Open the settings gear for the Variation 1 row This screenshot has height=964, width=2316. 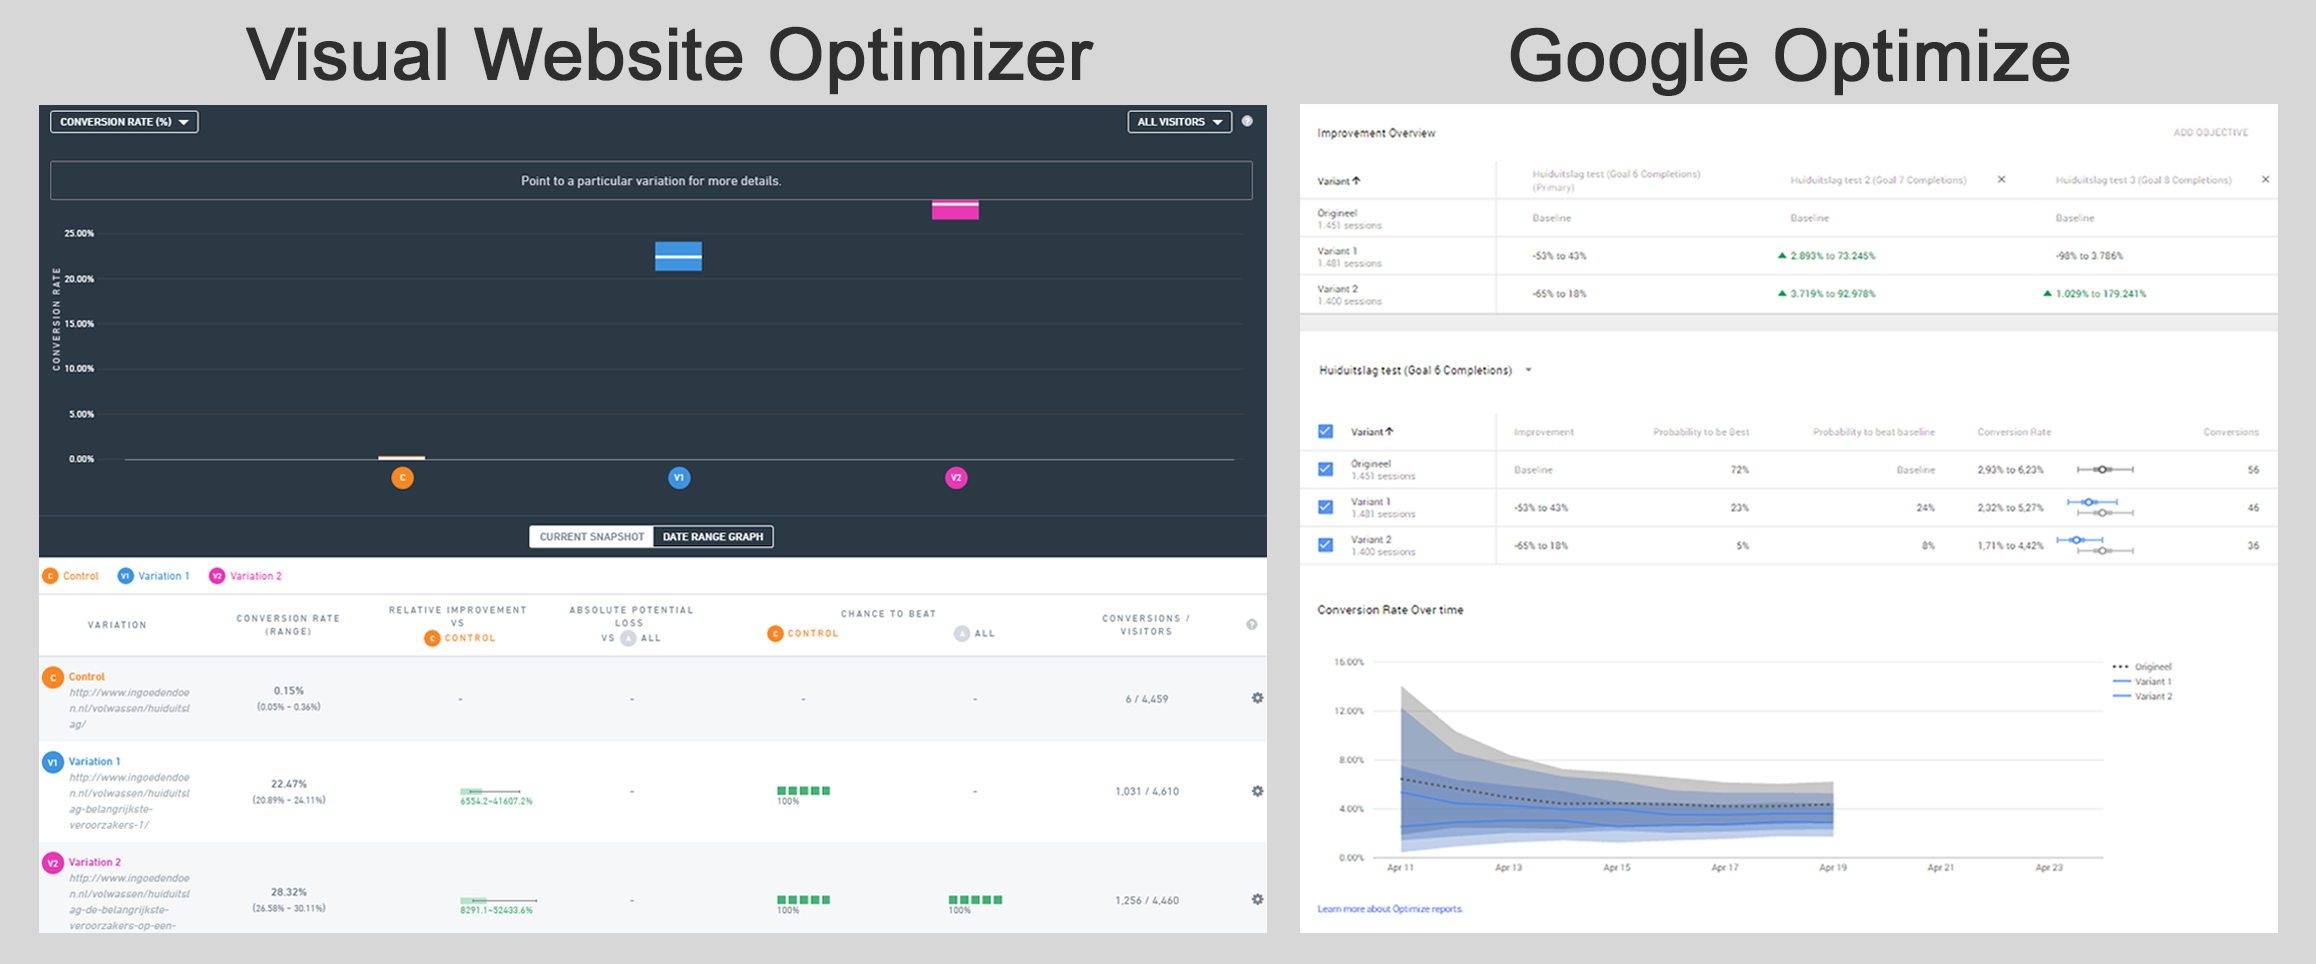pos(1257,791)
